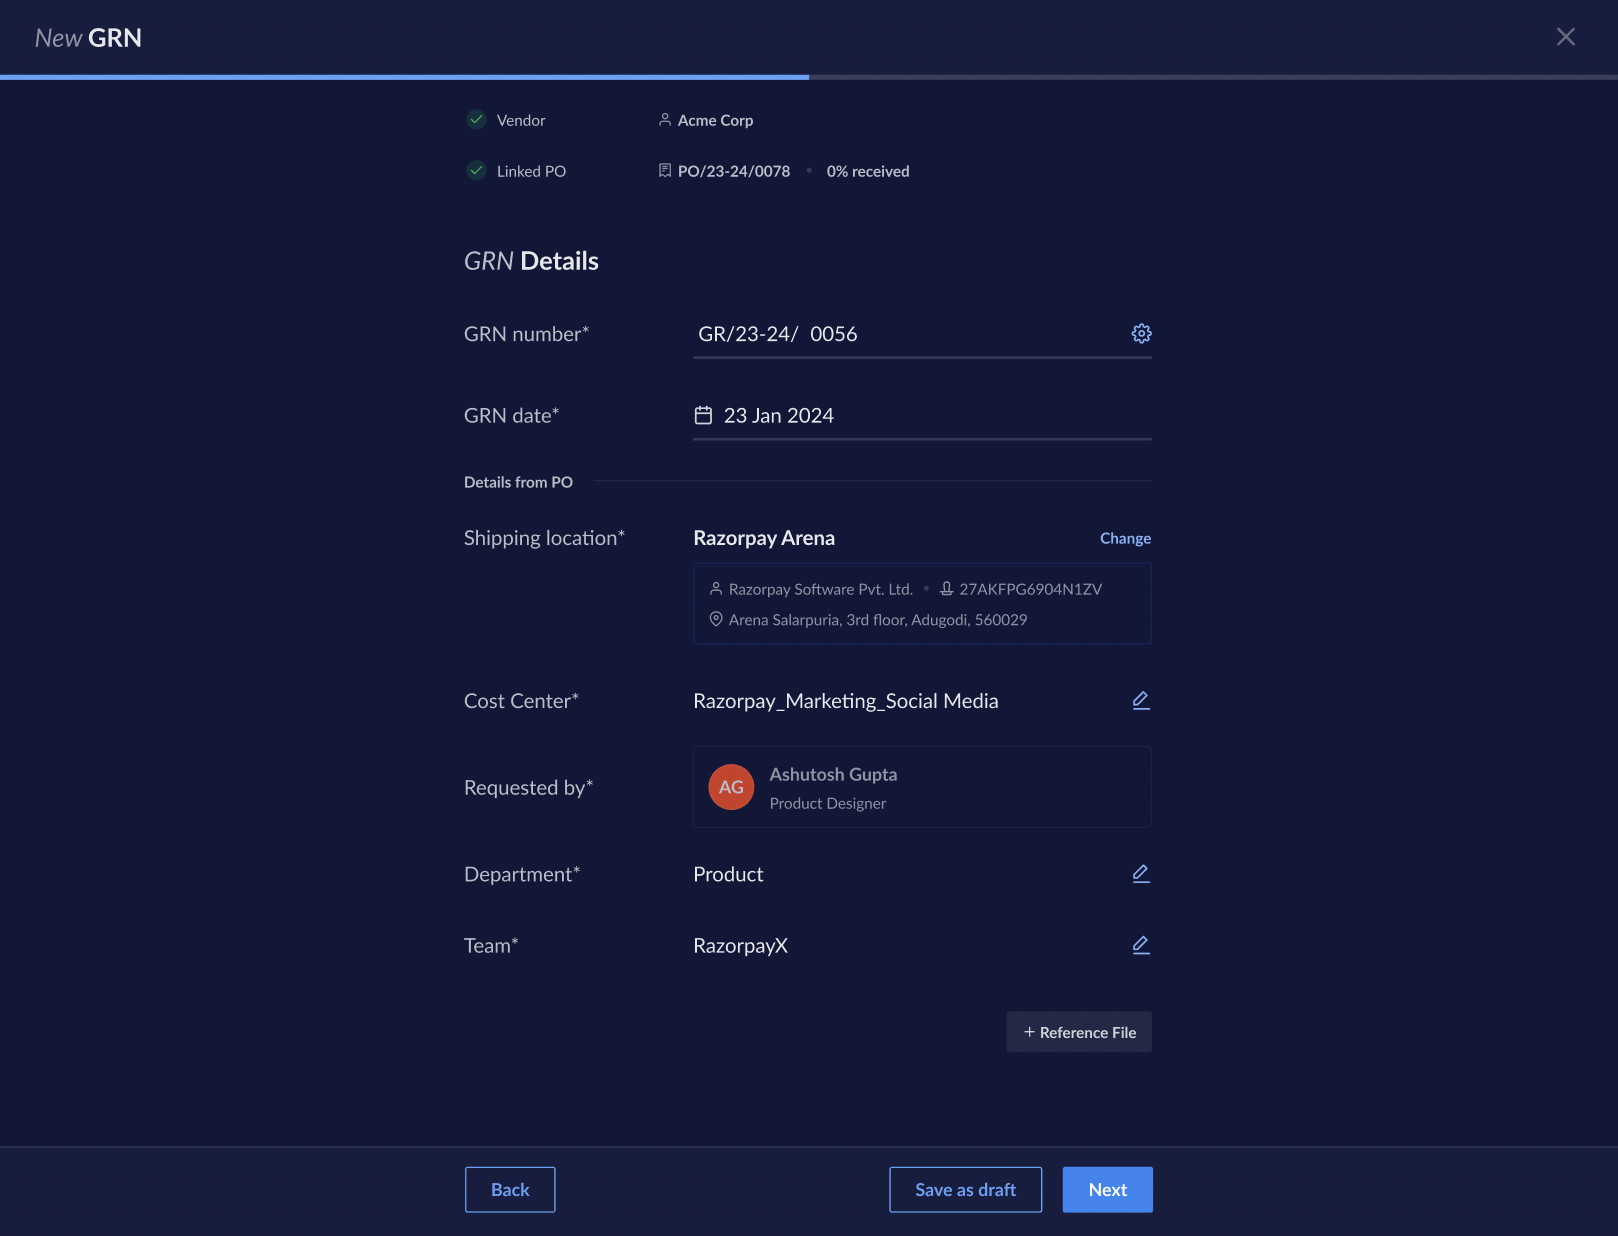Click the Linked PO green checkmark icon
The width and height of the screenshot is (1618, 1236).
[x=477, y=170]
